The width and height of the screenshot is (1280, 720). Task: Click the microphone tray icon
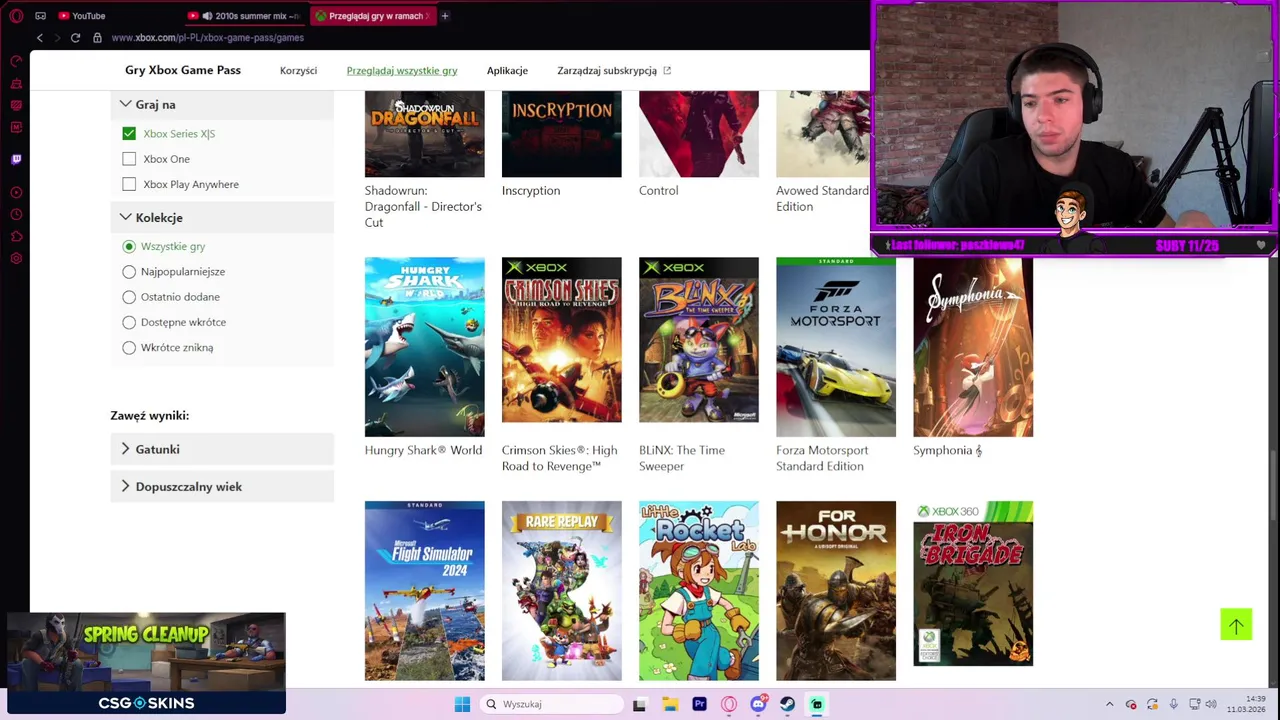(1173, 704)
